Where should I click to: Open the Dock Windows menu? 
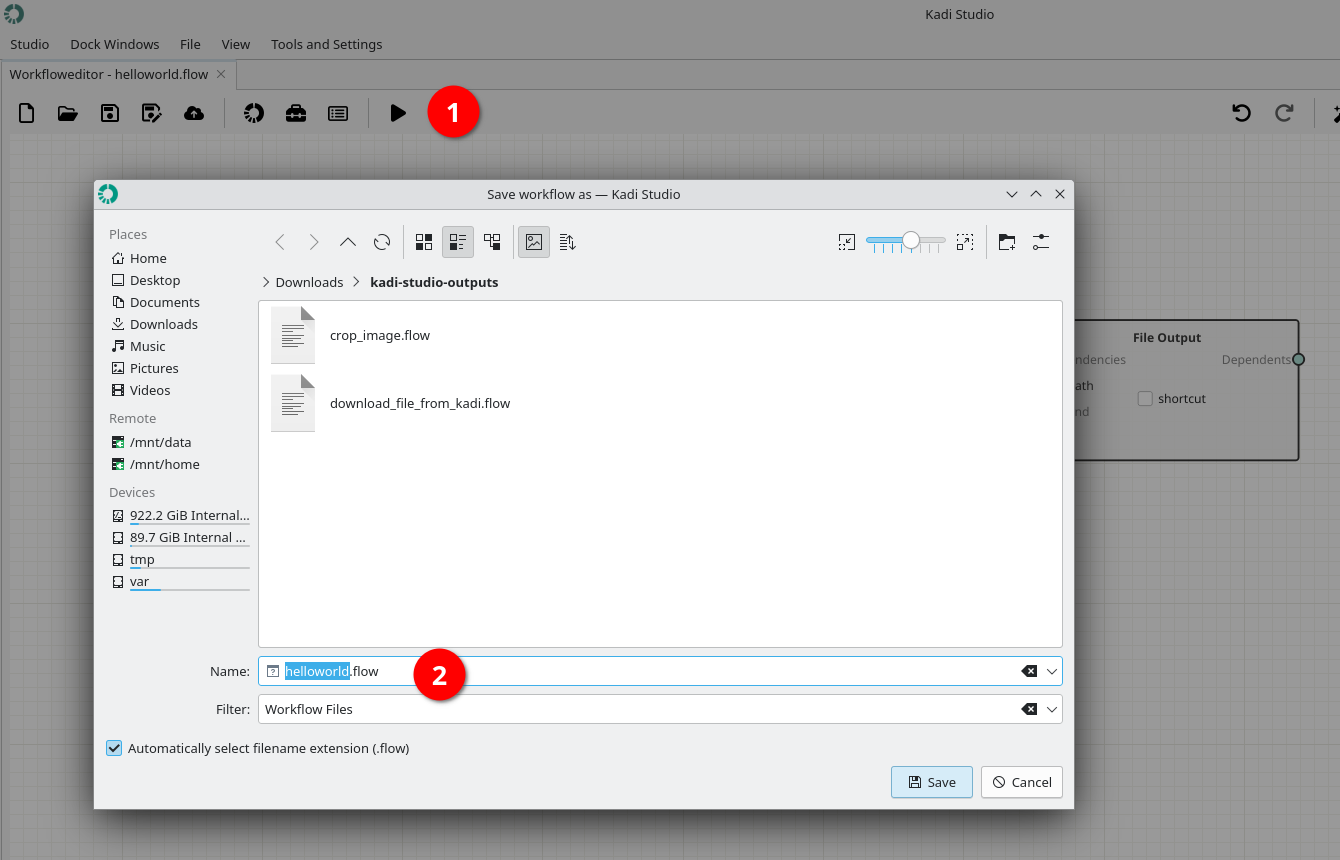[x=115, y=44]
